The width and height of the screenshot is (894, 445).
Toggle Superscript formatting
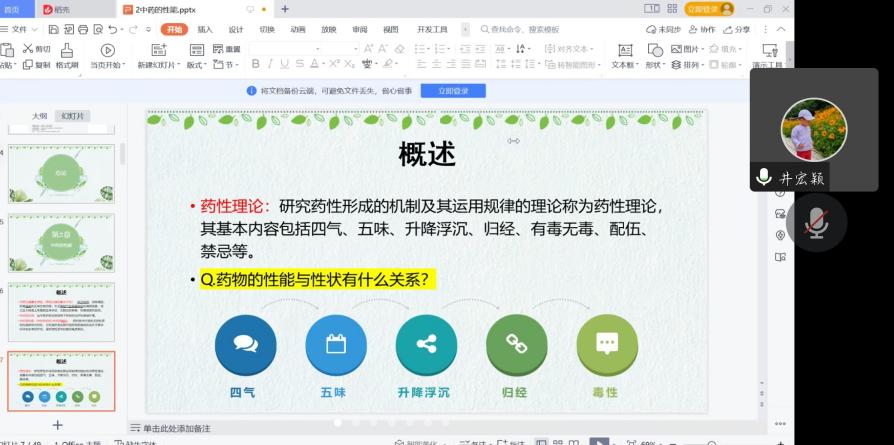(334, 64)
